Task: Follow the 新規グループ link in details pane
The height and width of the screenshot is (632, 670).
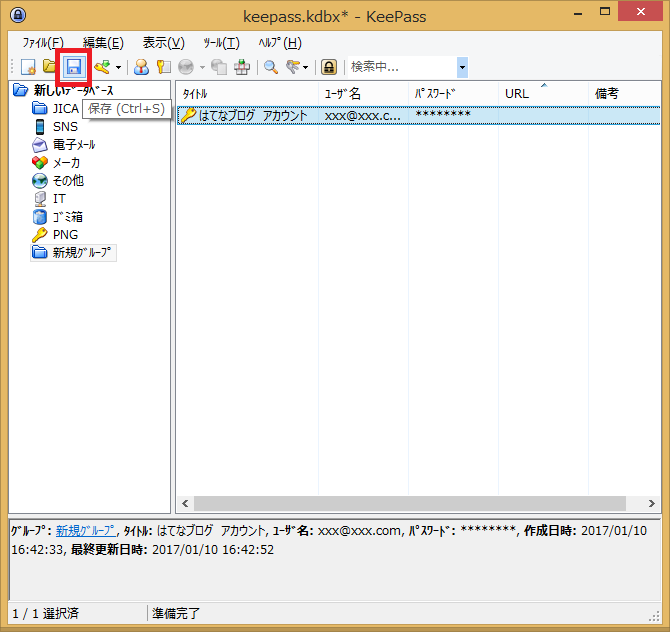Action: [85, 531]
